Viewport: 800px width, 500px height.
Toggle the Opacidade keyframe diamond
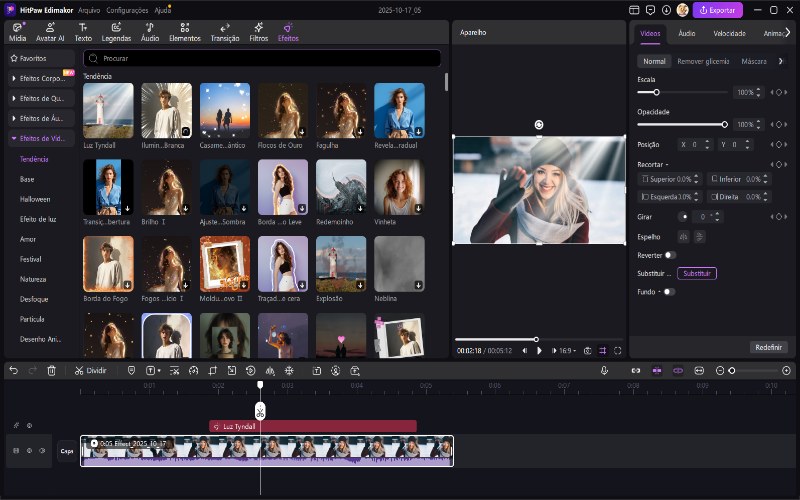pyautogui.click(x=779, y=124)
